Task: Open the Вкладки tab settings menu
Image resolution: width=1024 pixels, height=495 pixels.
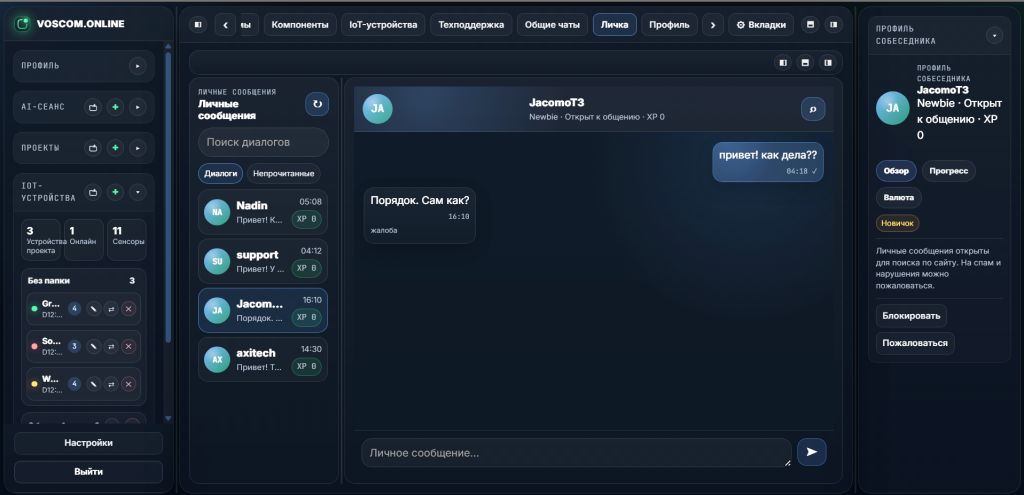Action: pyautogui.click(x=761, y=25)
